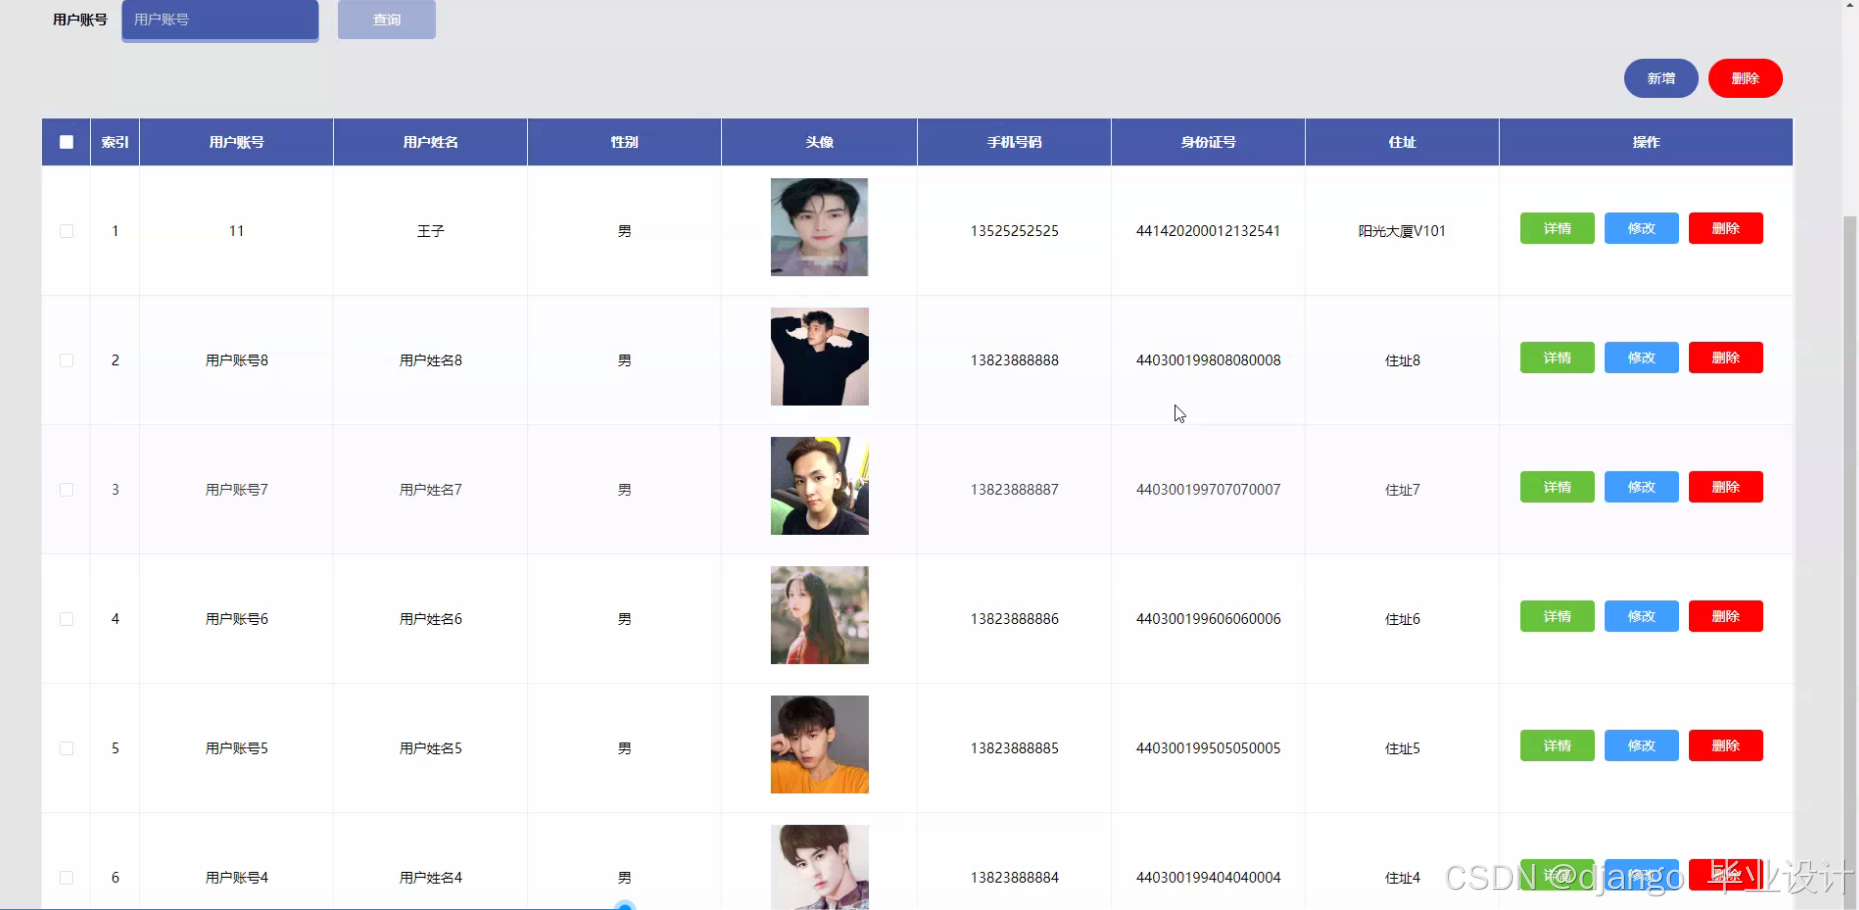Click row 删除 for 用户账号5
Viewport: 1859px width, 910px height.
[x=1726, y=745]
